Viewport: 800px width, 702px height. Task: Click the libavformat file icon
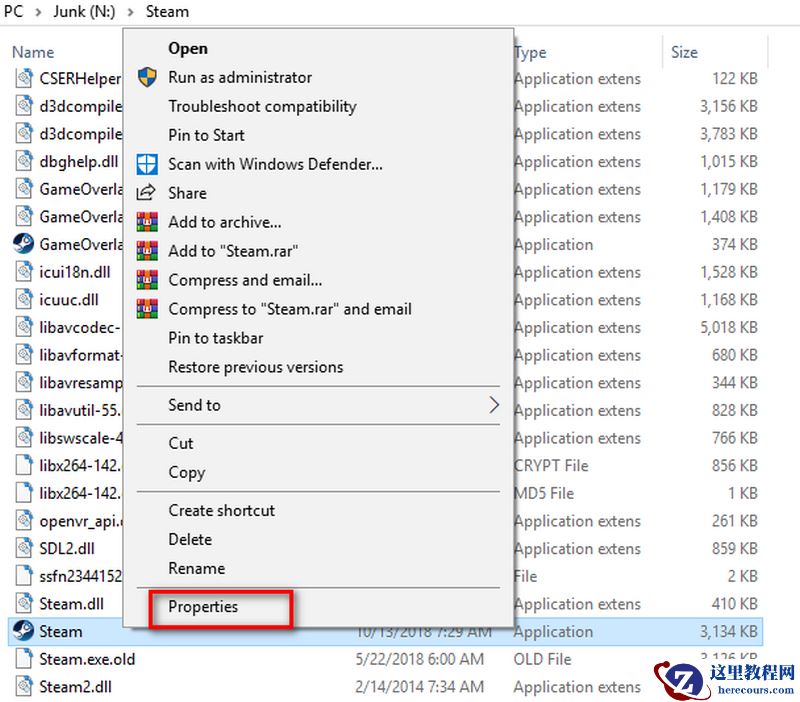23,355
